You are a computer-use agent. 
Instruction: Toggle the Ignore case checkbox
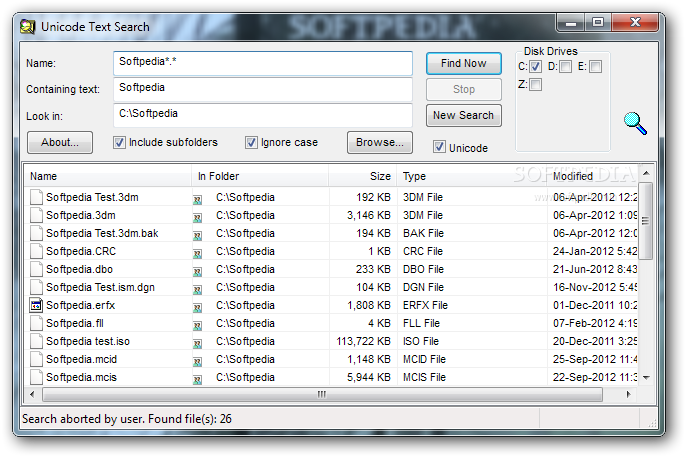click(x=251, y=143)
